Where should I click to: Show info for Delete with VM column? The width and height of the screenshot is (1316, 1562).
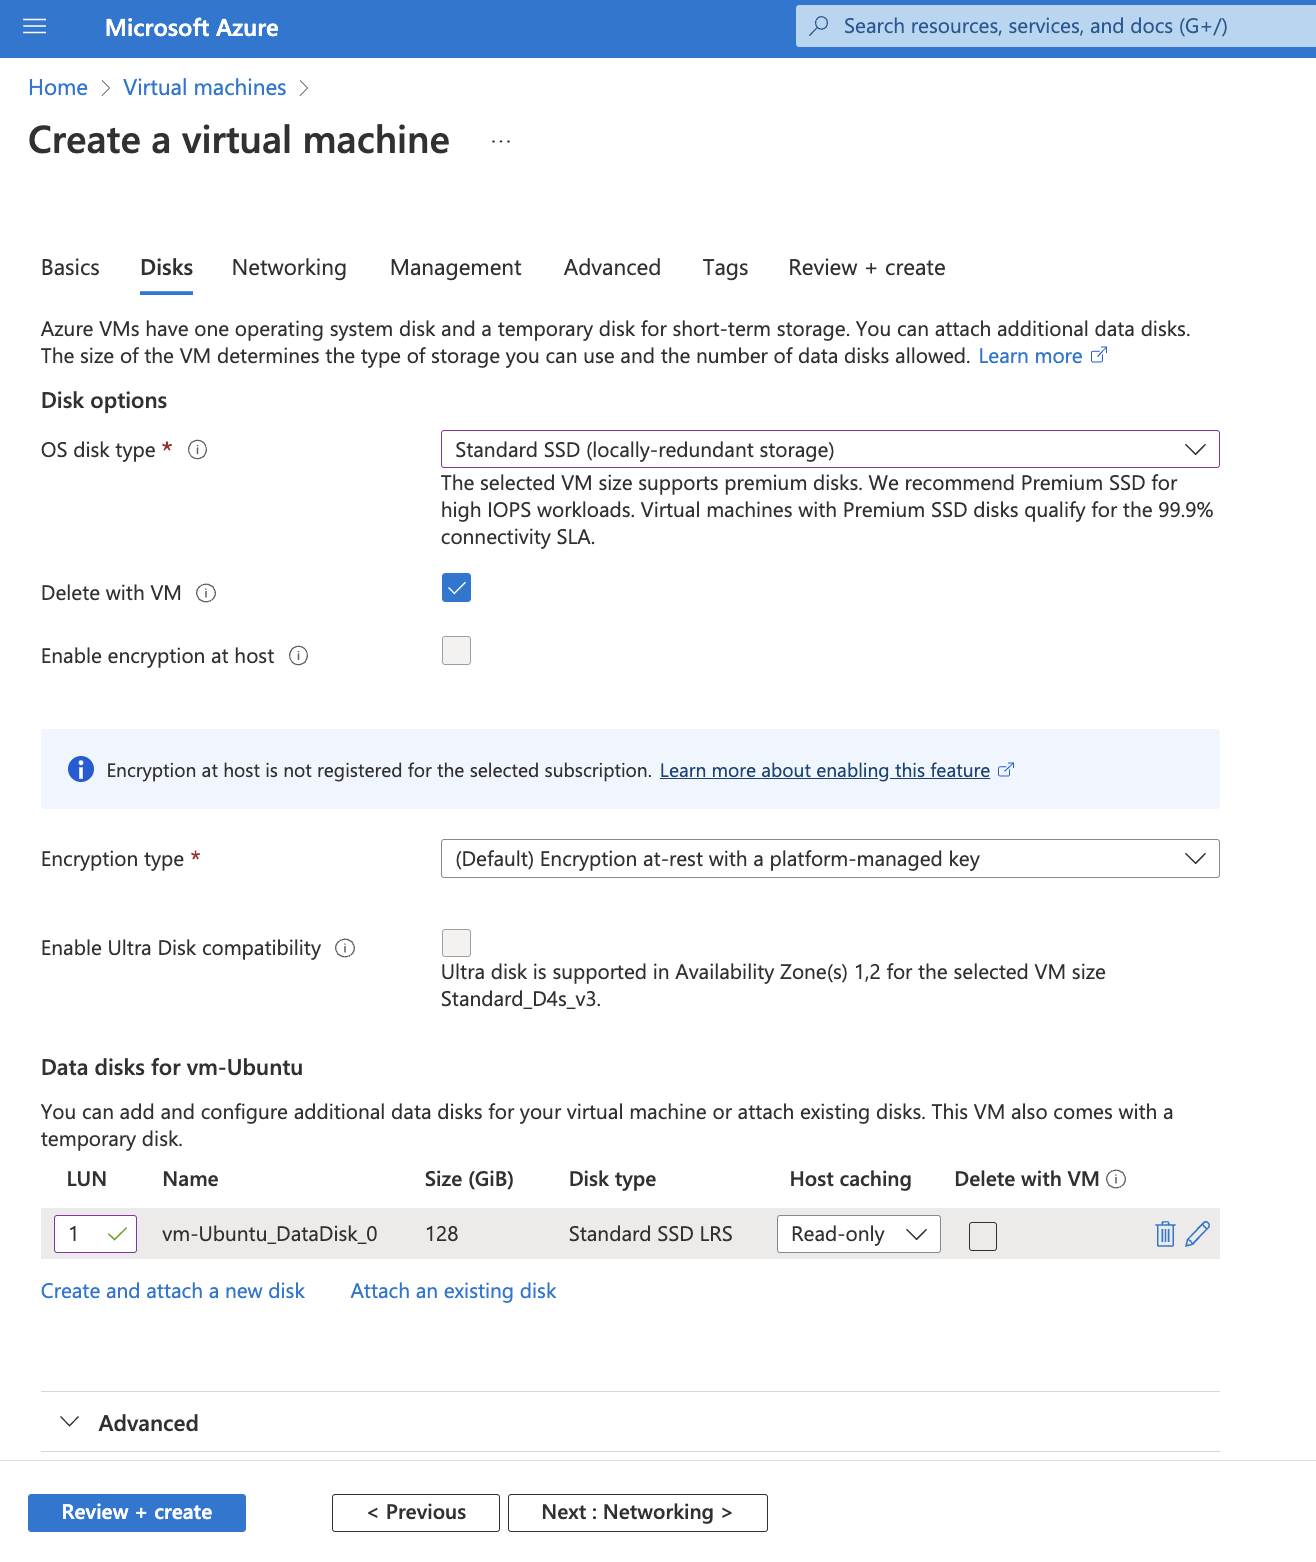(x=1117, y=1179)
